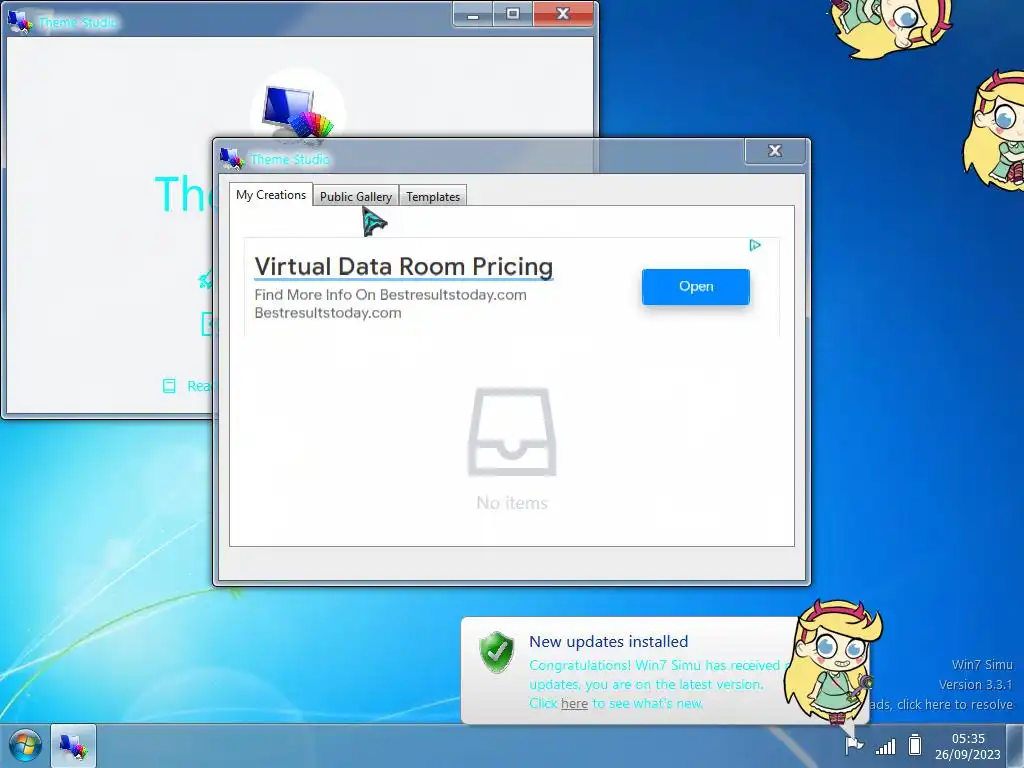Click back window Theme Studio title icon
The height and width of the screenshot is (768, 1024).
click(20, 22)
